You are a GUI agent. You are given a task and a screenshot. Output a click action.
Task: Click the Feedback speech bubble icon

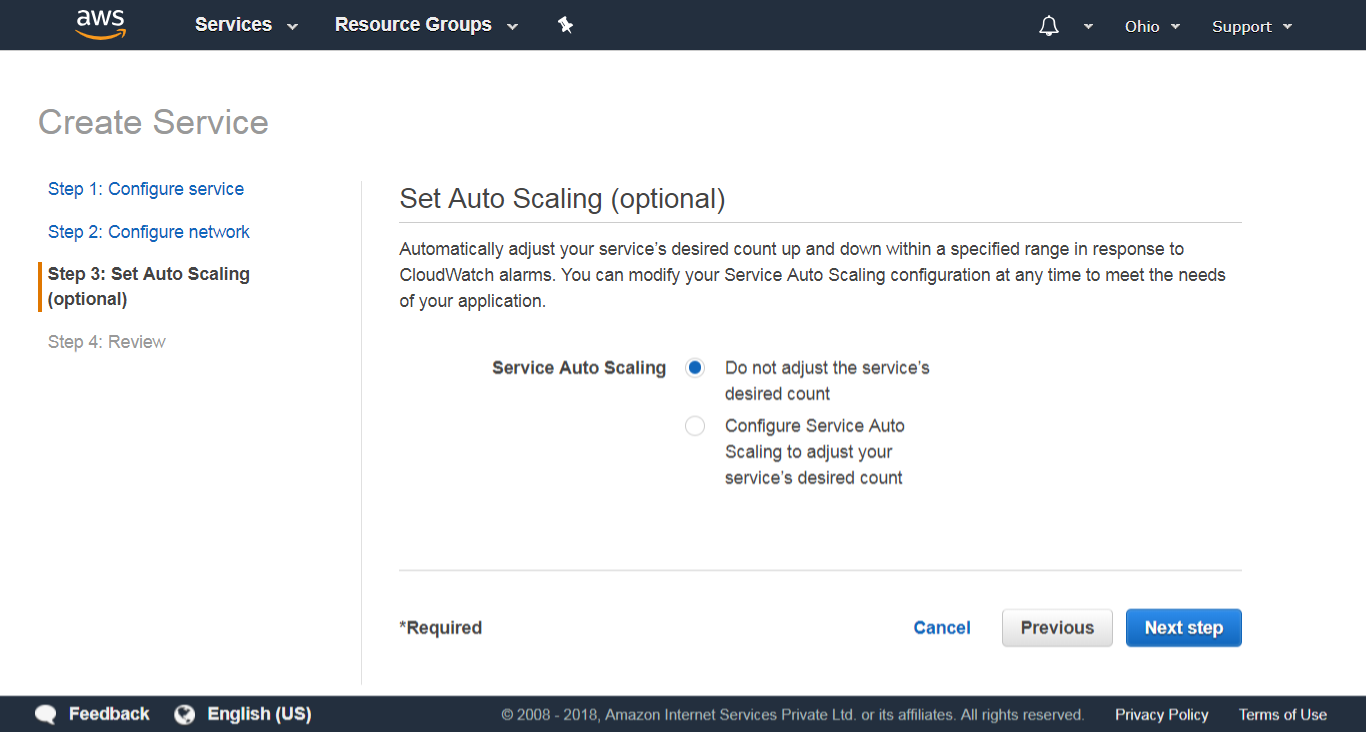pos(46,714)
